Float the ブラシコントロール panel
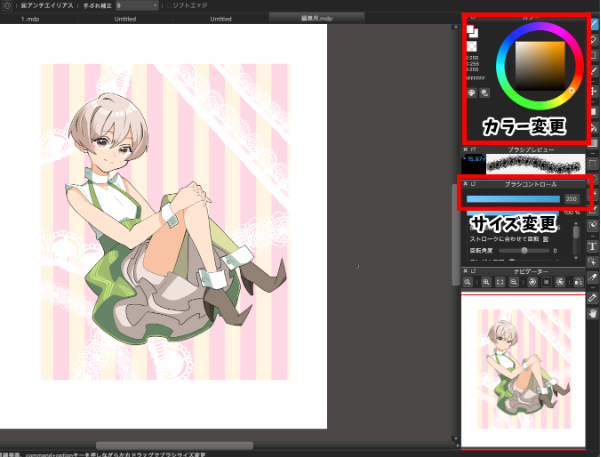This screenshot has height=457, width=601. [473, 184]
